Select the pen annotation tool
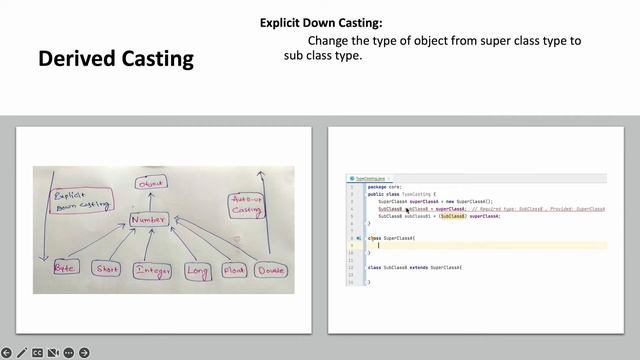This screenshot has width=640, height=360. point(22,353)
